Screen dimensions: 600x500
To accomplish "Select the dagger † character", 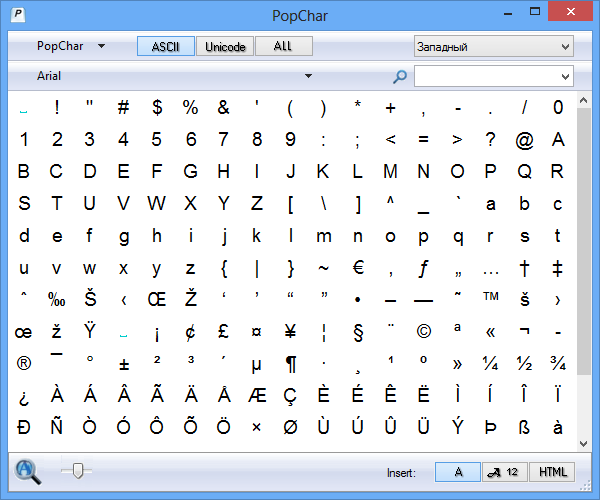I will point(524,268).
